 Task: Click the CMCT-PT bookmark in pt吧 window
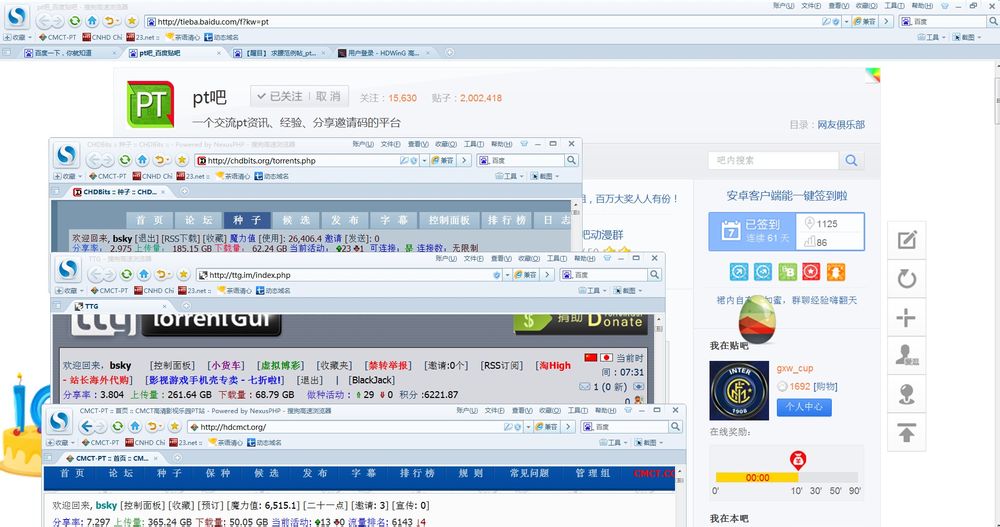[x=57, y=37]
